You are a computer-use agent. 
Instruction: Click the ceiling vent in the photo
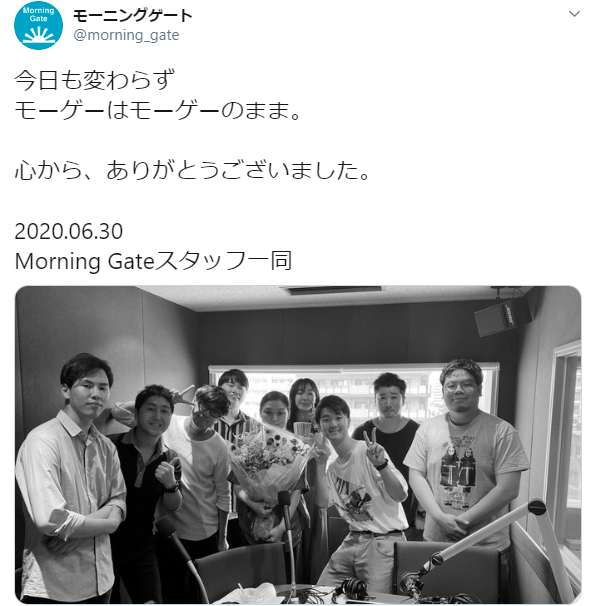pyautogui.click(x=332, y=290)
